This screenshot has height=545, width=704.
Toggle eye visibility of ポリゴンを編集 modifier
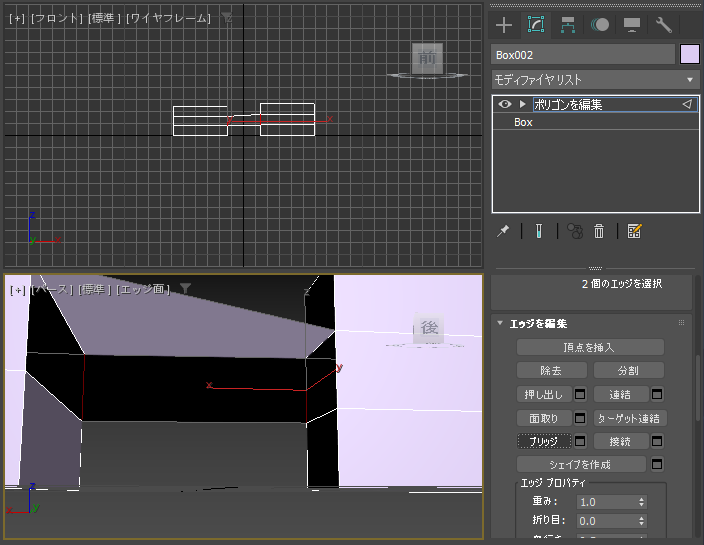(x=505, y=104)
